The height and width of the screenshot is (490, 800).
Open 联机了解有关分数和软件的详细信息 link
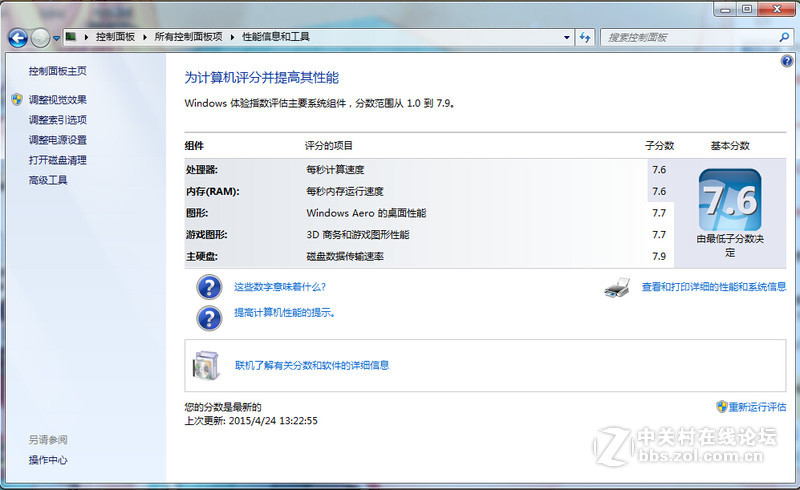click(x=312, y=365)
